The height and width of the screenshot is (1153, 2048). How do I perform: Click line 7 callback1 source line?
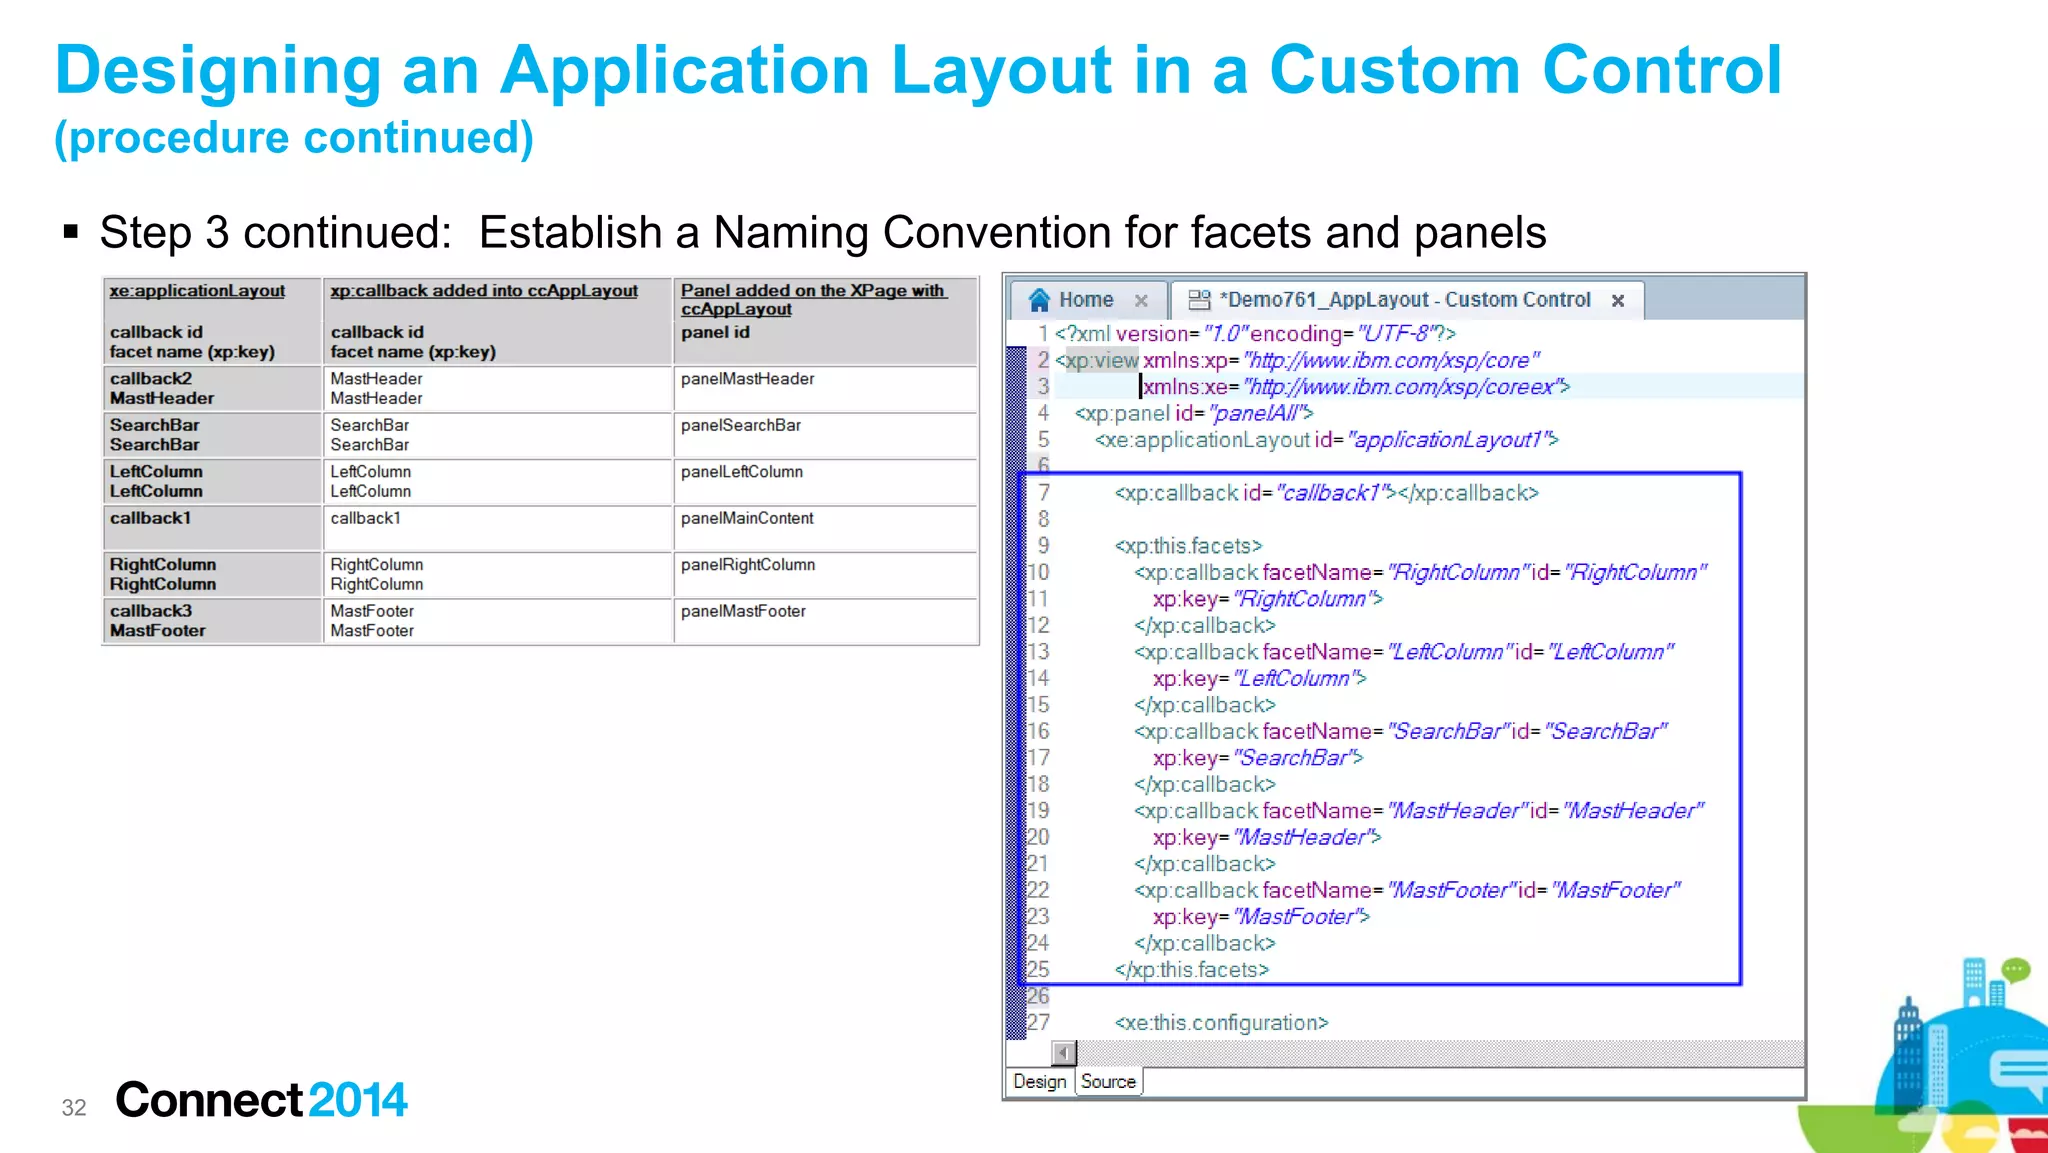click(1327, 493)
